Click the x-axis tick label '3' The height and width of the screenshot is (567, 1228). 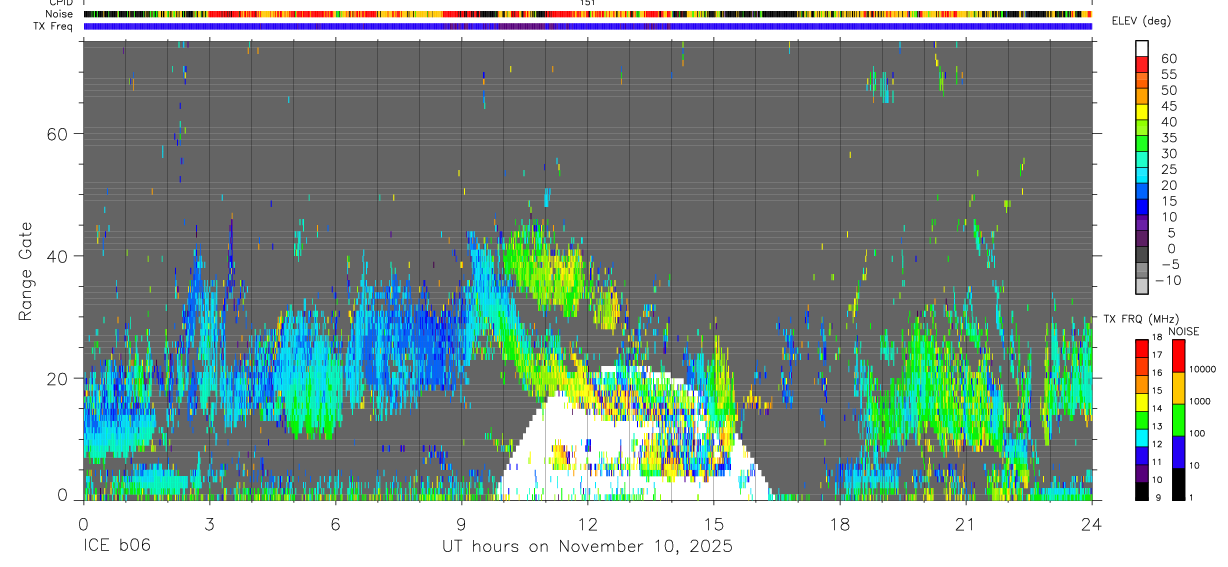pos(209,524)
